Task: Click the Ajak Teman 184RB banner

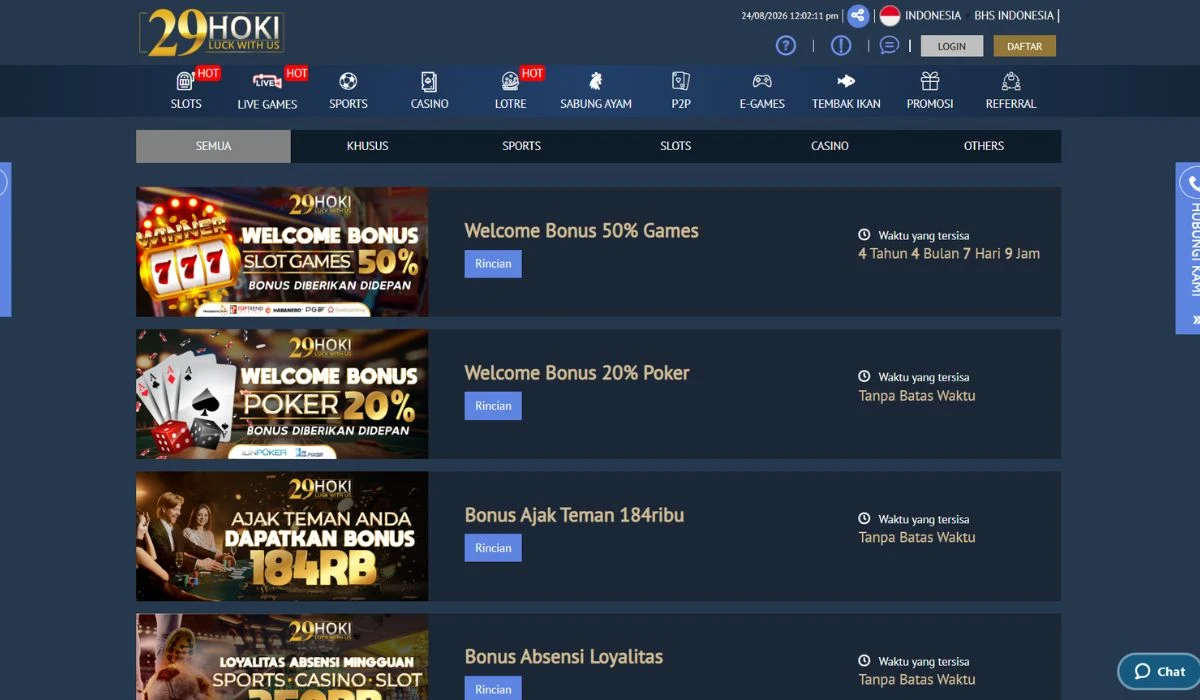Action: pos(282,536)
